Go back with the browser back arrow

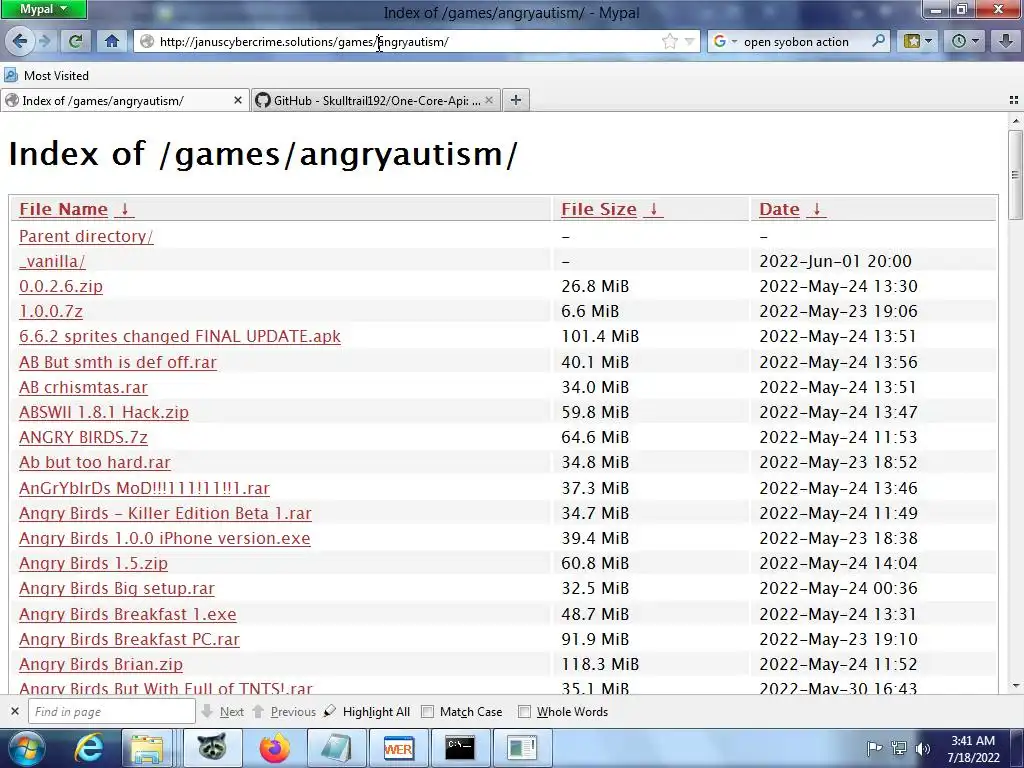point(19,41)
